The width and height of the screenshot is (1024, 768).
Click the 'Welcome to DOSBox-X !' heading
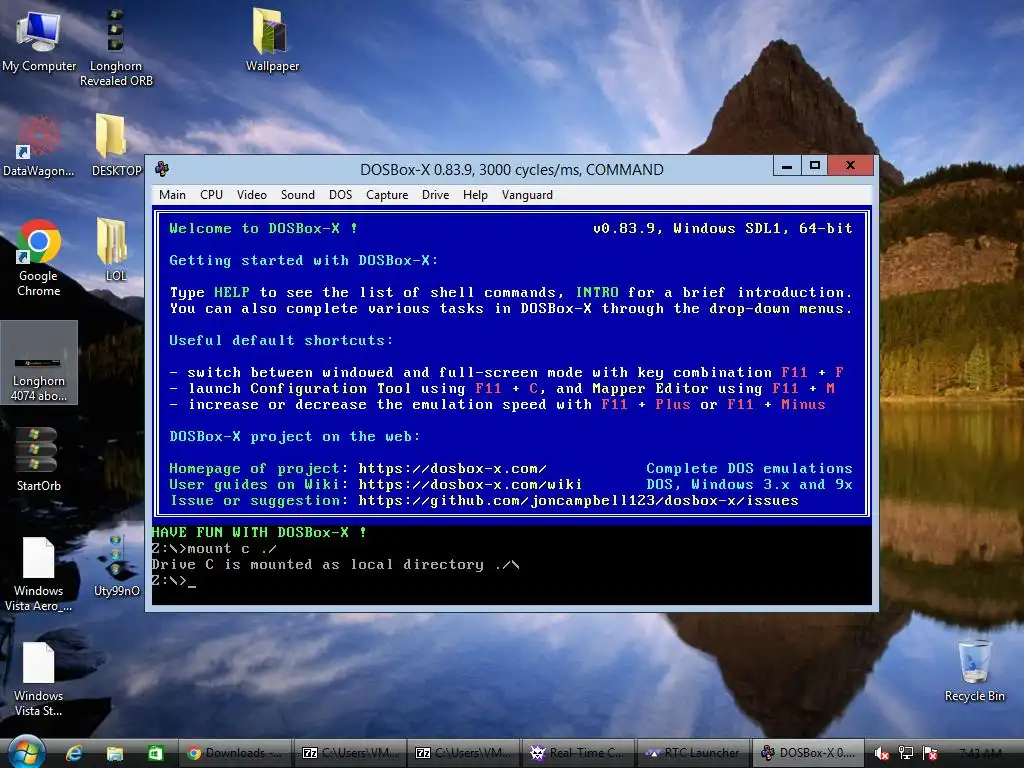(x=263, y=229)
